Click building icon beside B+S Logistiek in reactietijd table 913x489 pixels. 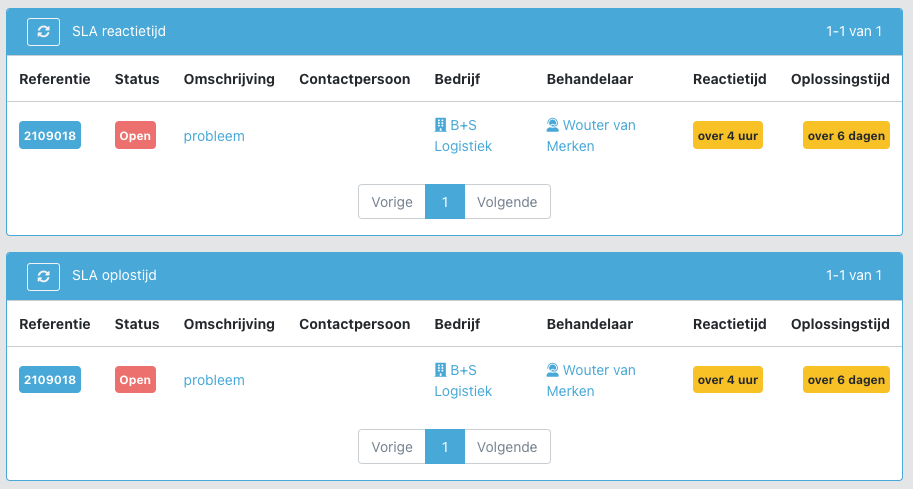(x=440, y=125)
